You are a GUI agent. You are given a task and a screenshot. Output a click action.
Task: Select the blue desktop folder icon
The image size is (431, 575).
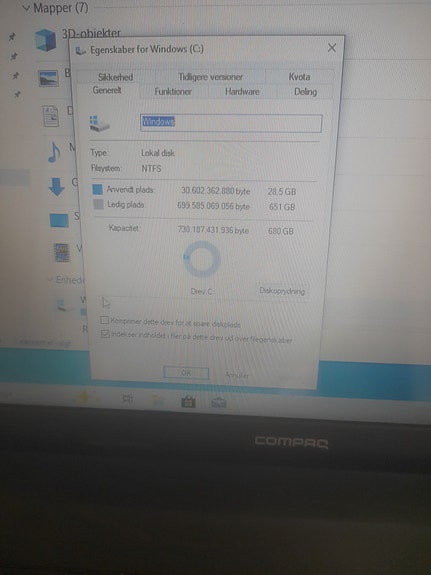[x=59, y=221]
